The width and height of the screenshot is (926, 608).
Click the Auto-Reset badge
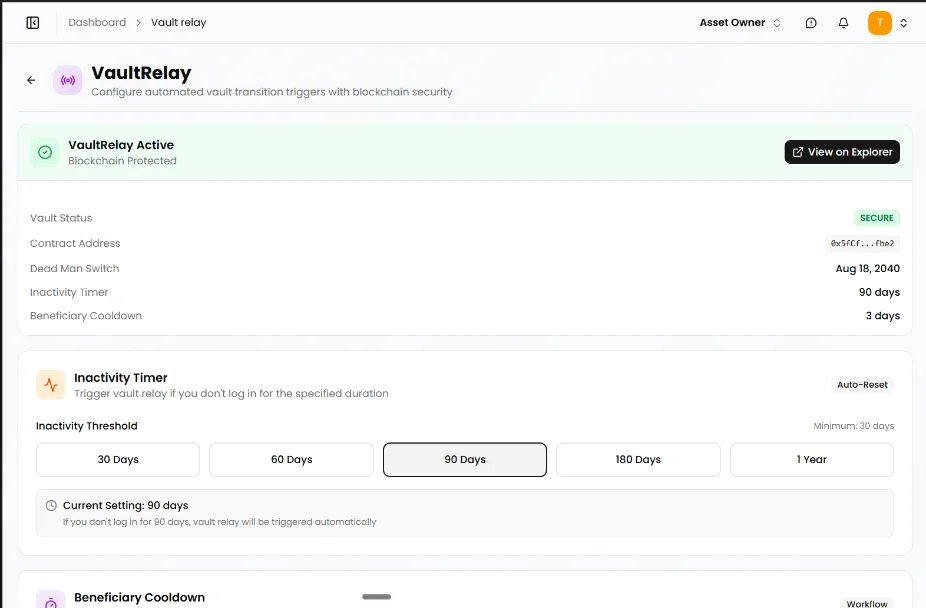coord(862,385)
